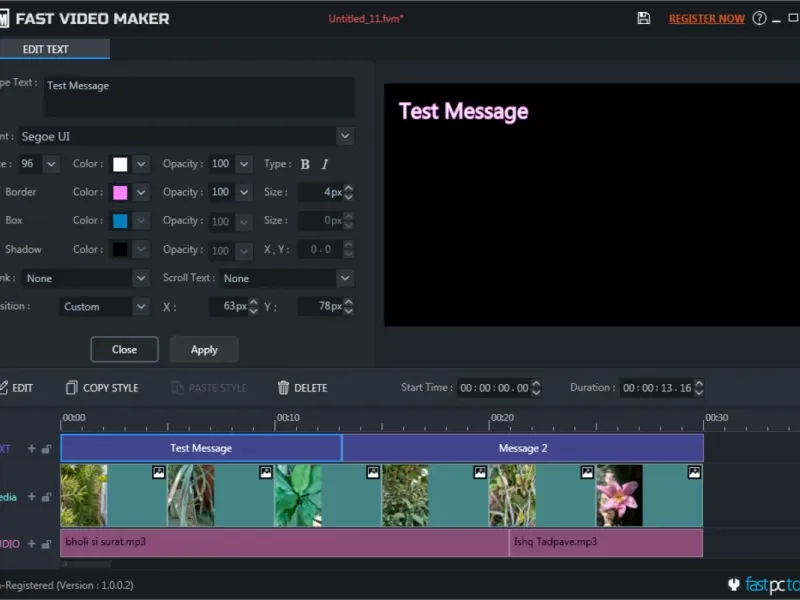The height and width of the screenshot is (600, 800).
Task: Open the fastpctools logo link
Action: coord(763,585)
